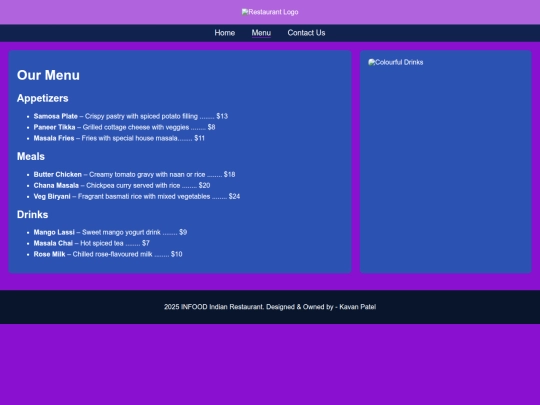Click the Restaurant Logo image
Image resolution: width=540 pixels, height=405 pixels.
pos(270,12)
